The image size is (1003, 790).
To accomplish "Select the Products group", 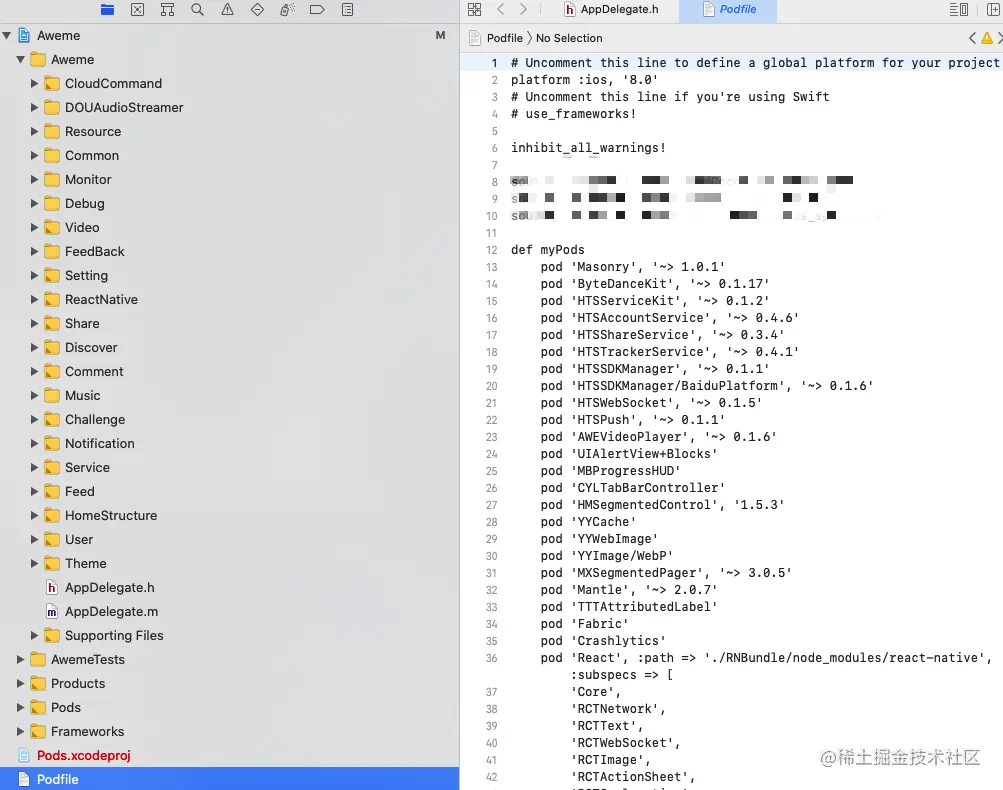I will pyautogui.click(x=77, y=683).
